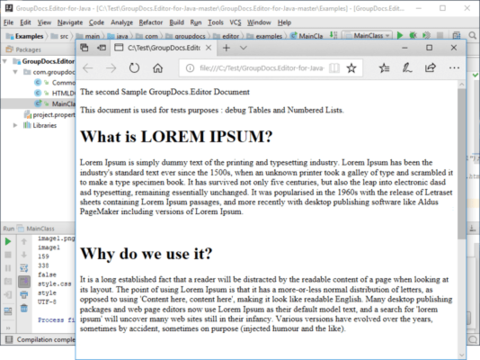This screenshot has width=480, height=360.
Task: Expand the Libraries tree node
Action: coord(15,125)
